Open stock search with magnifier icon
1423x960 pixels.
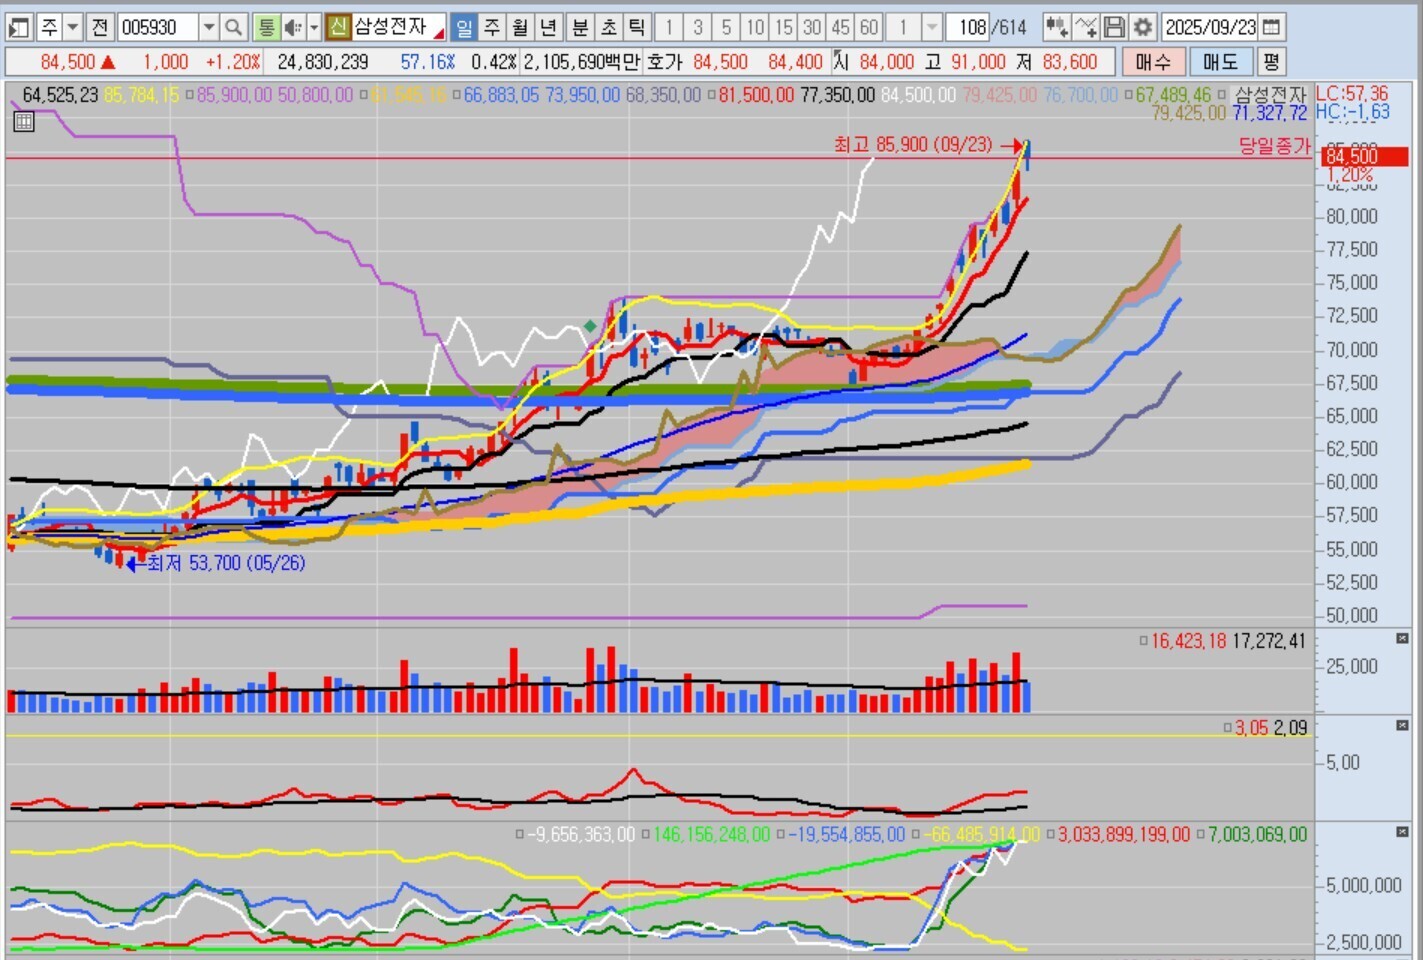click(x=233, y=27)
